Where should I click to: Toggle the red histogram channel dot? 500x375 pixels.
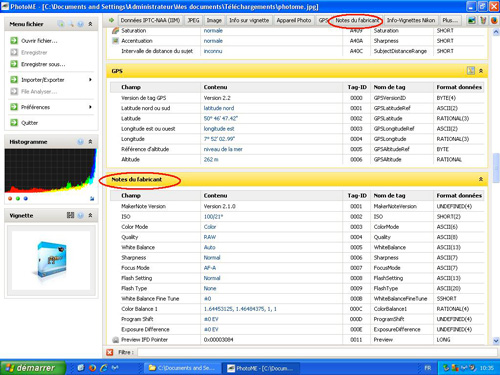point(10,199)
